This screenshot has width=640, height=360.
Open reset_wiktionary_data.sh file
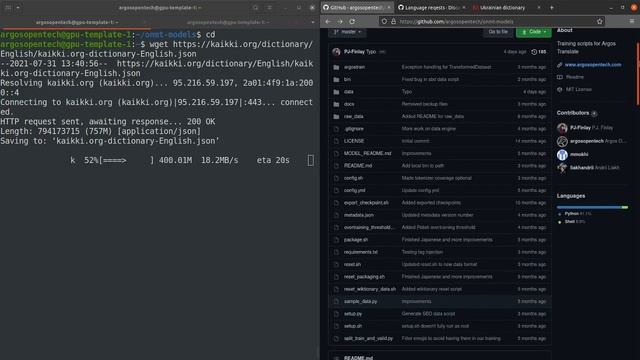[x=370, y=289]
